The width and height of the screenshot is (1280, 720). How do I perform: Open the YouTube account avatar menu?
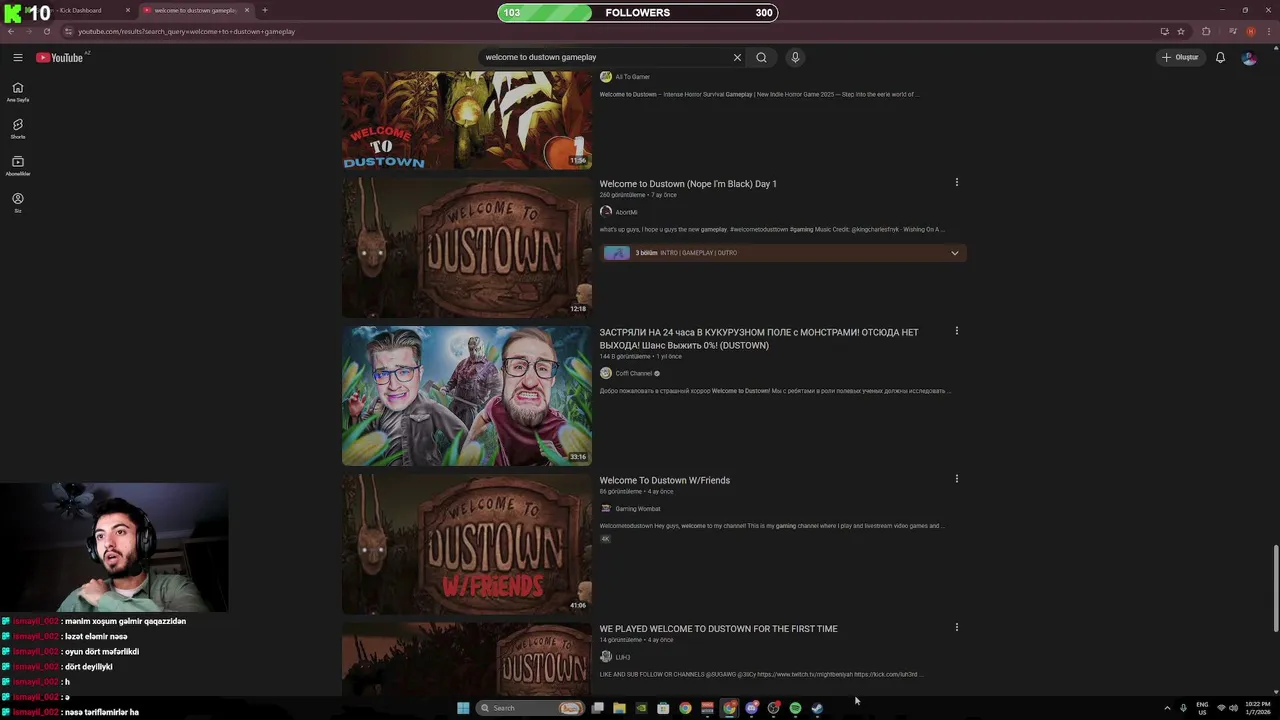(1249, 57)
